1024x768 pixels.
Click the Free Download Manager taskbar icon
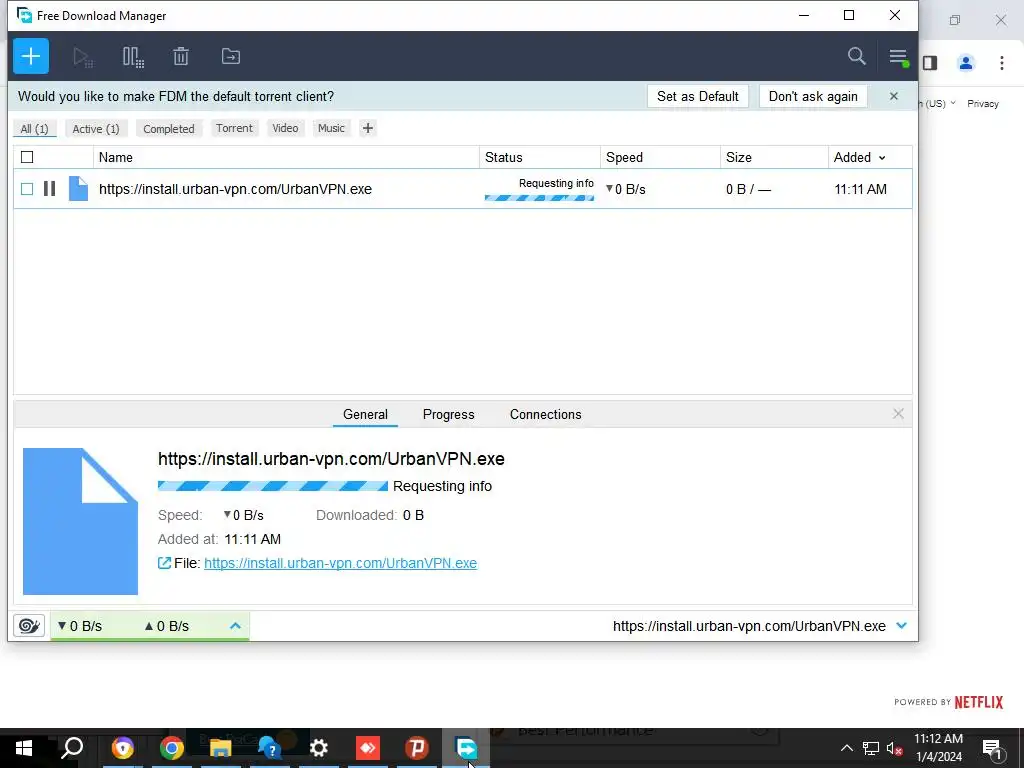[466, 748]
